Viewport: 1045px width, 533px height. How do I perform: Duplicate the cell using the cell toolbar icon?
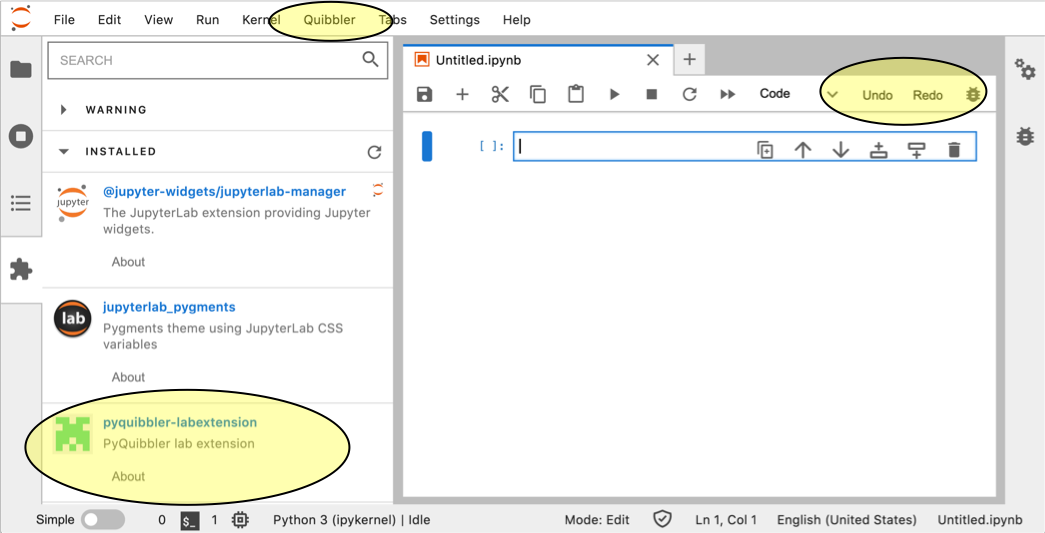coord(765,150)
